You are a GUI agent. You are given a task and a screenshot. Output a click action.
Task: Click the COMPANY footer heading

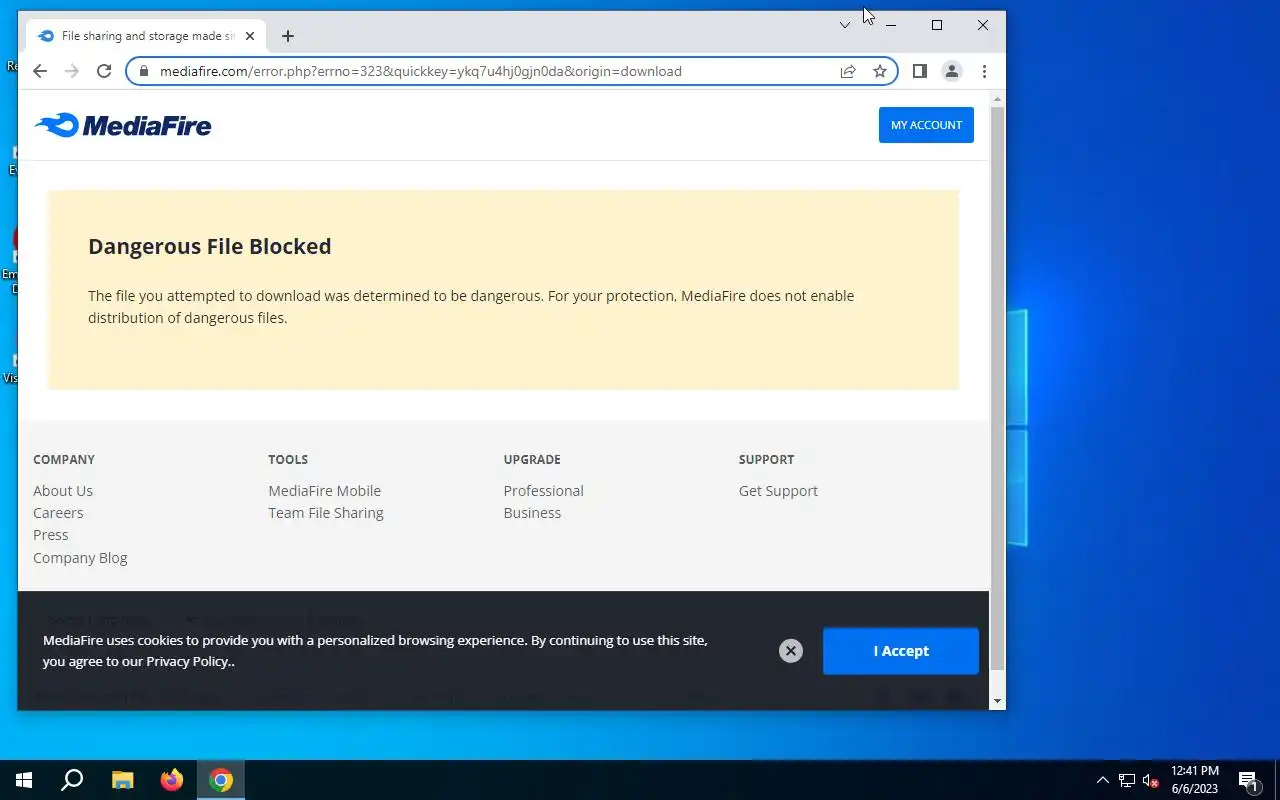click(x=64, y=460)
